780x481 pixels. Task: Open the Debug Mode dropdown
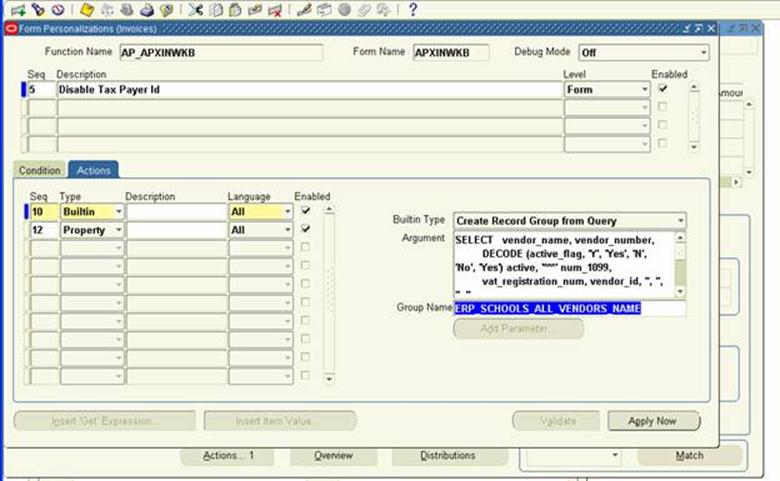point(703,52)
